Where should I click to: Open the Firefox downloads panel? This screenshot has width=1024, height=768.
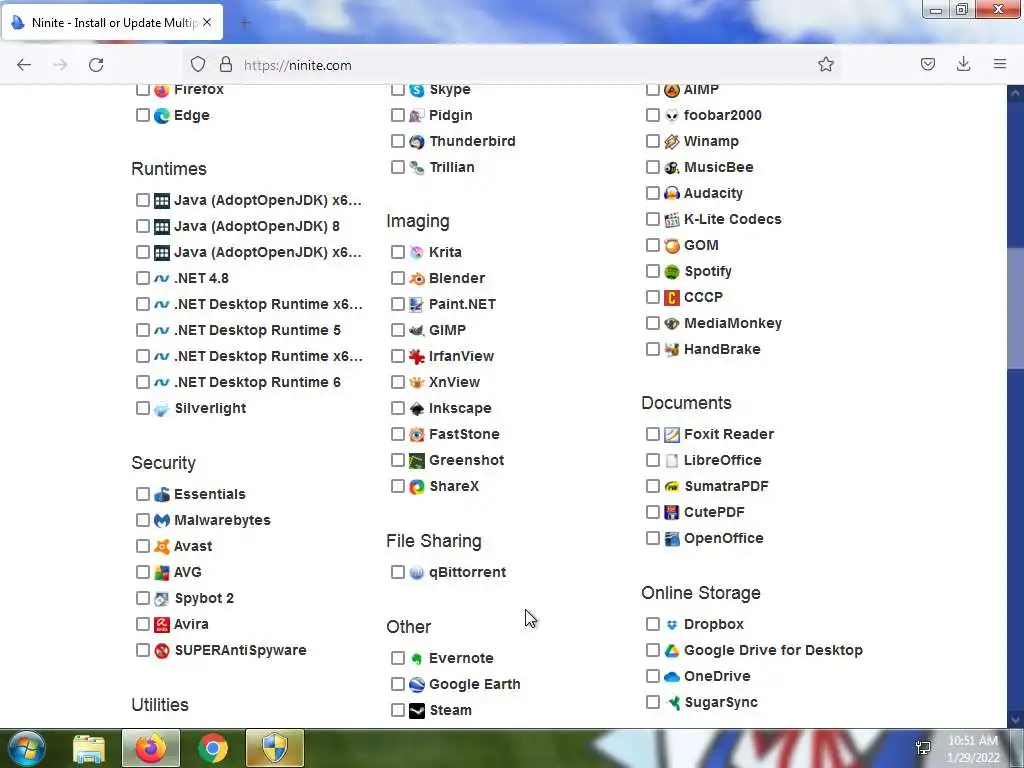coord(963,64)
